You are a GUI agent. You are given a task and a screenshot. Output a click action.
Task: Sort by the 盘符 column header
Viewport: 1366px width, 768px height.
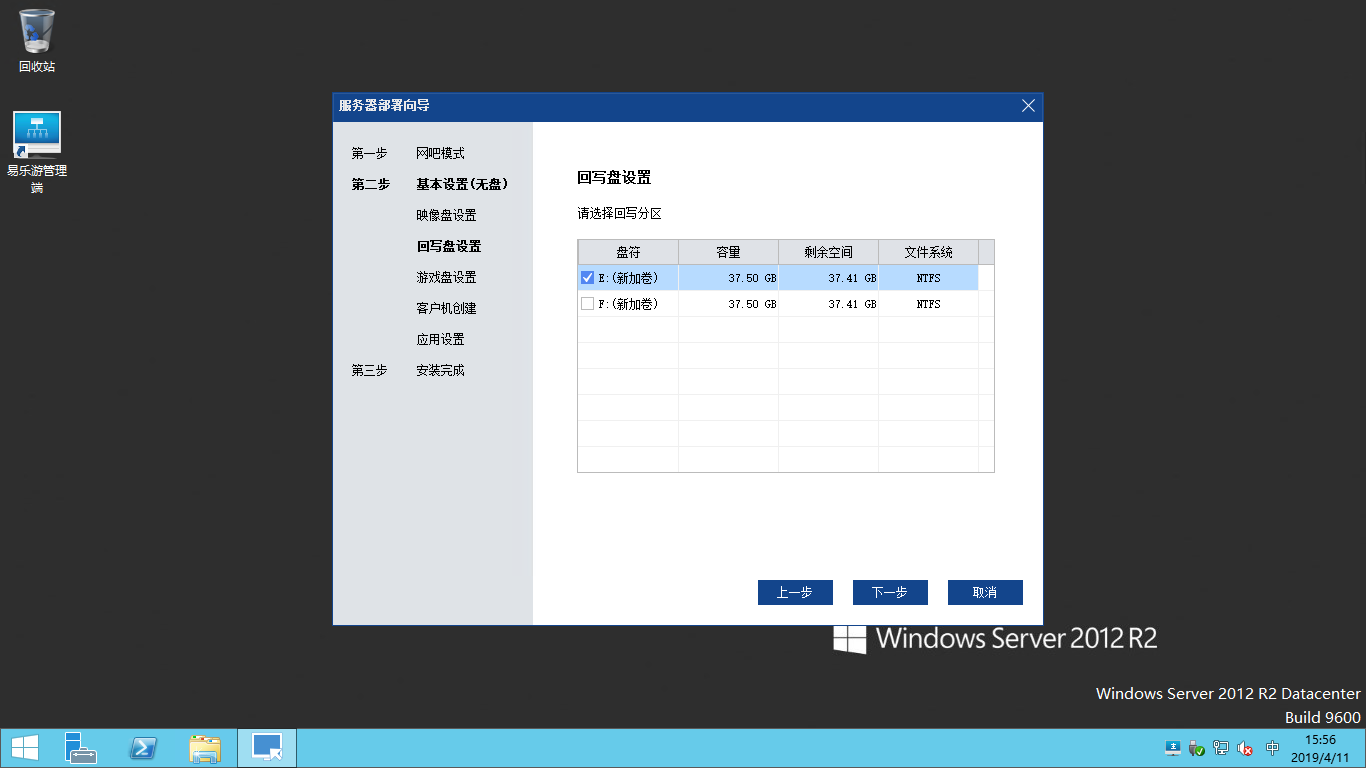pos(628,252)
